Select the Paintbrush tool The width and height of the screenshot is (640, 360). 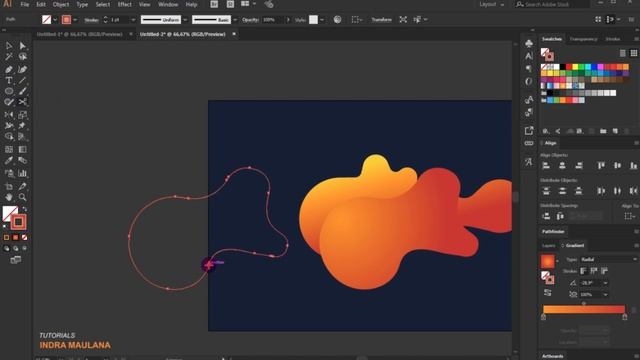(22, 91)
